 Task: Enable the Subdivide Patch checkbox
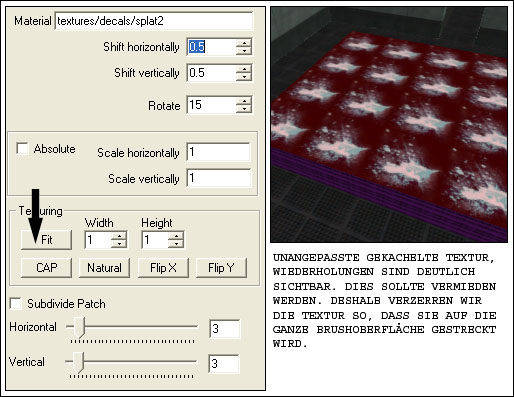[x=16, y=304]
